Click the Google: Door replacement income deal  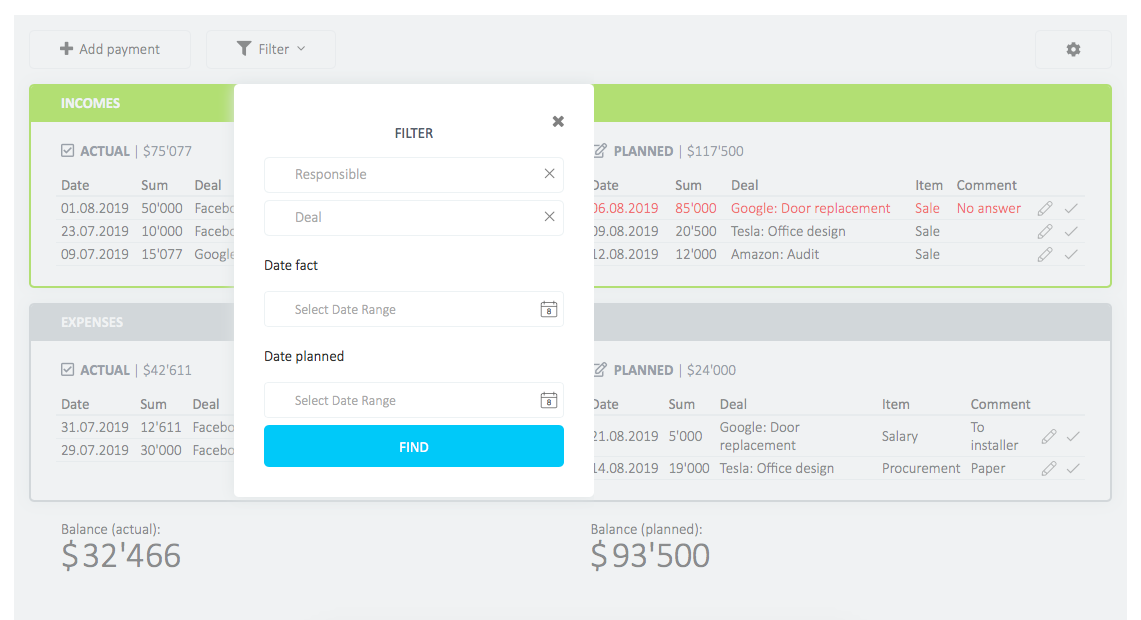(x=811, y=208)
